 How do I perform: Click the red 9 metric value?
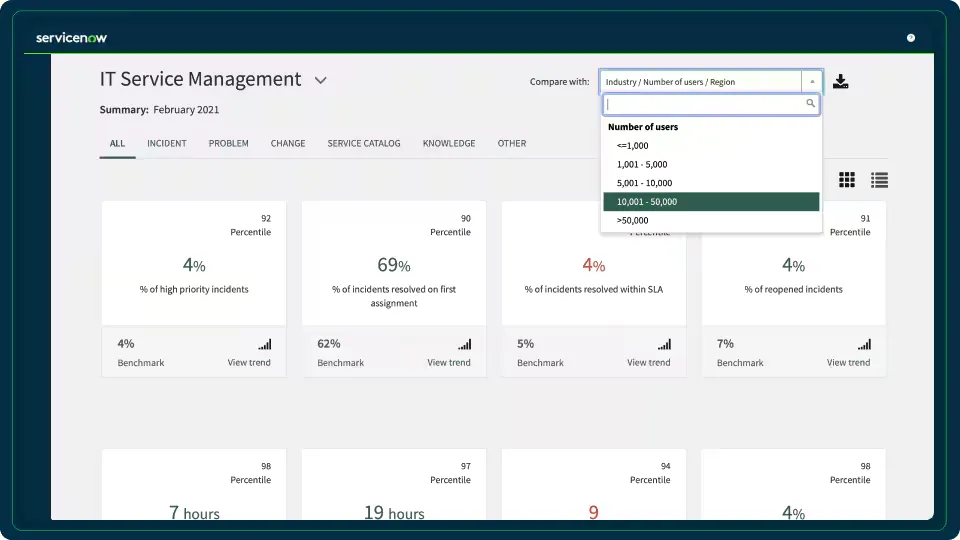(593, 512)
